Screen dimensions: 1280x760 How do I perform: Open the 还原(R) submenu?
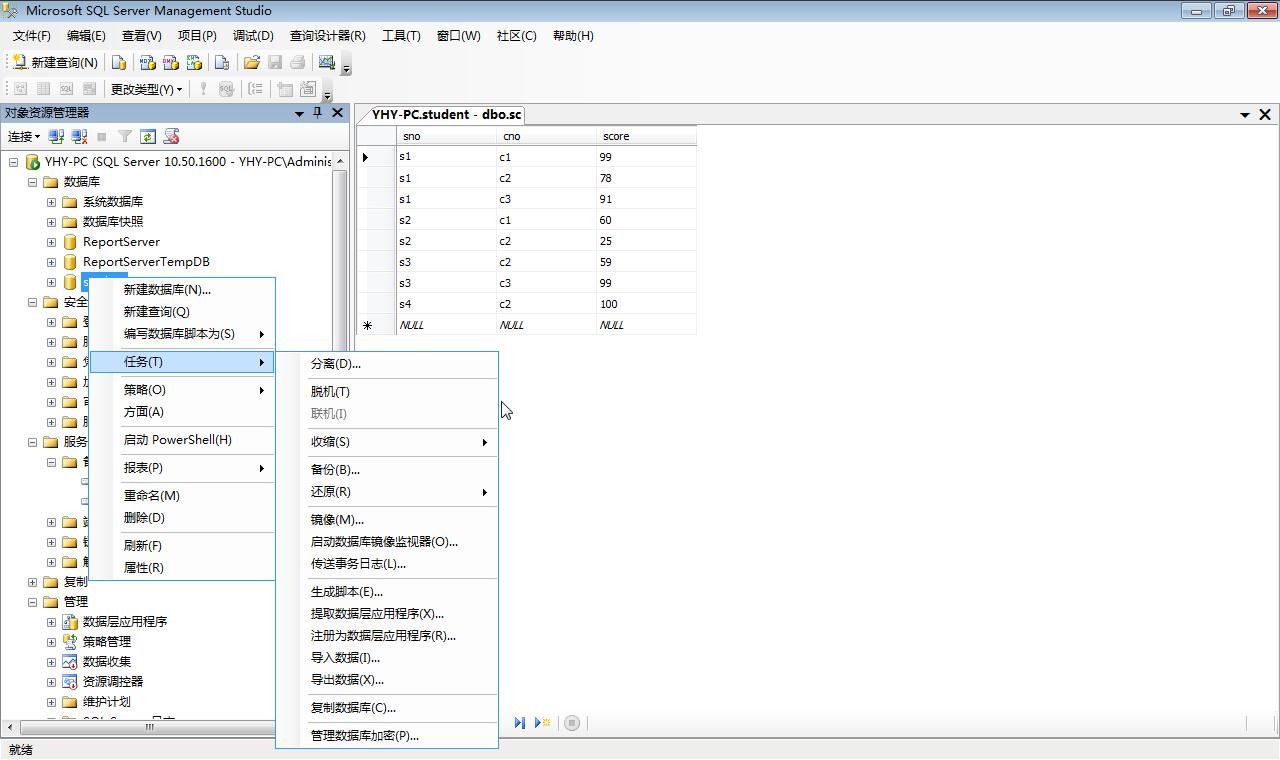tap(387, 492)
